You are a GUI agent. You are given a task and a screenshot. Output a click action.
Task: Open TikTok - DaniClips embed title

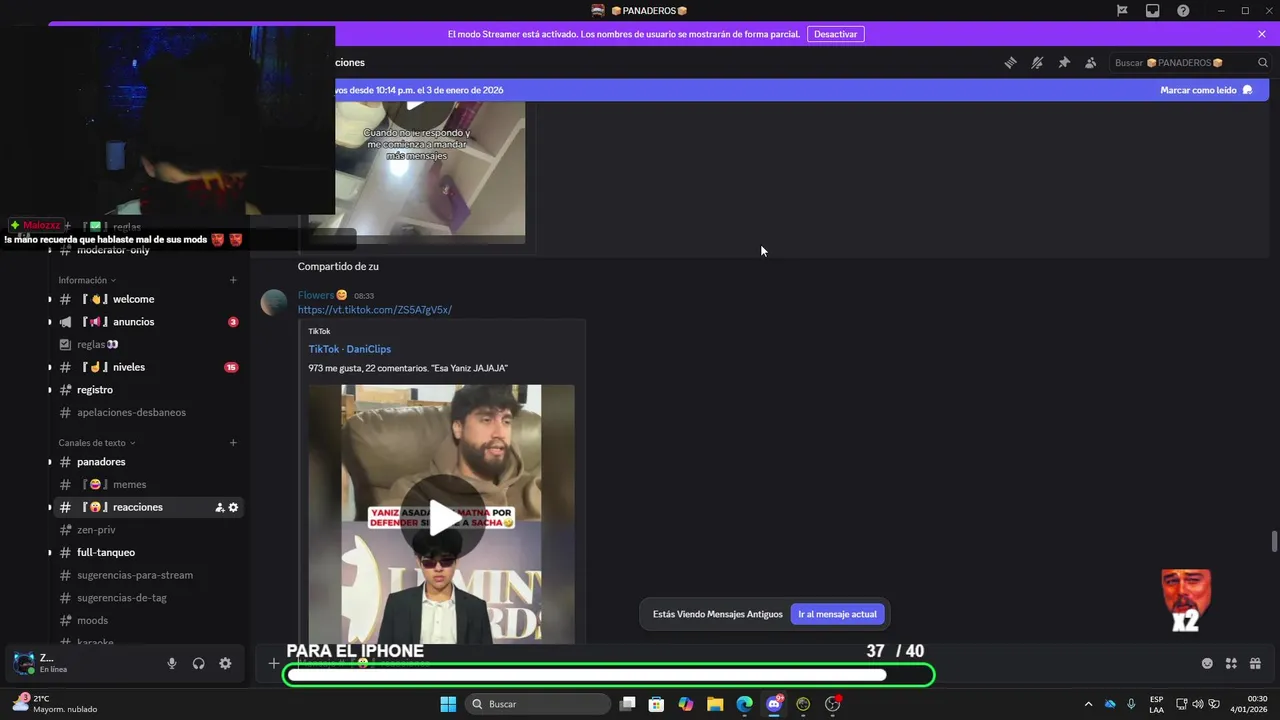pyautogui.click(x=350, y=349)
